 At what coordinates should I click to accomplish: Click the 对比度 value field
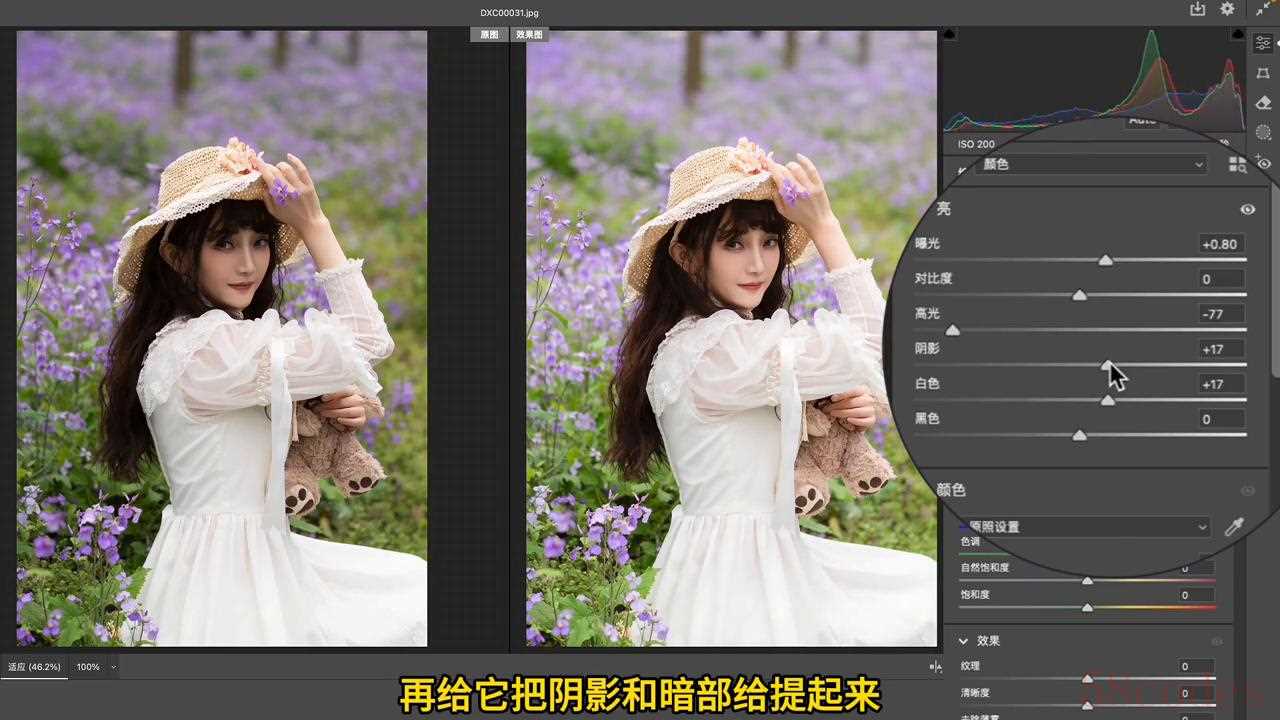point(1221,279)
